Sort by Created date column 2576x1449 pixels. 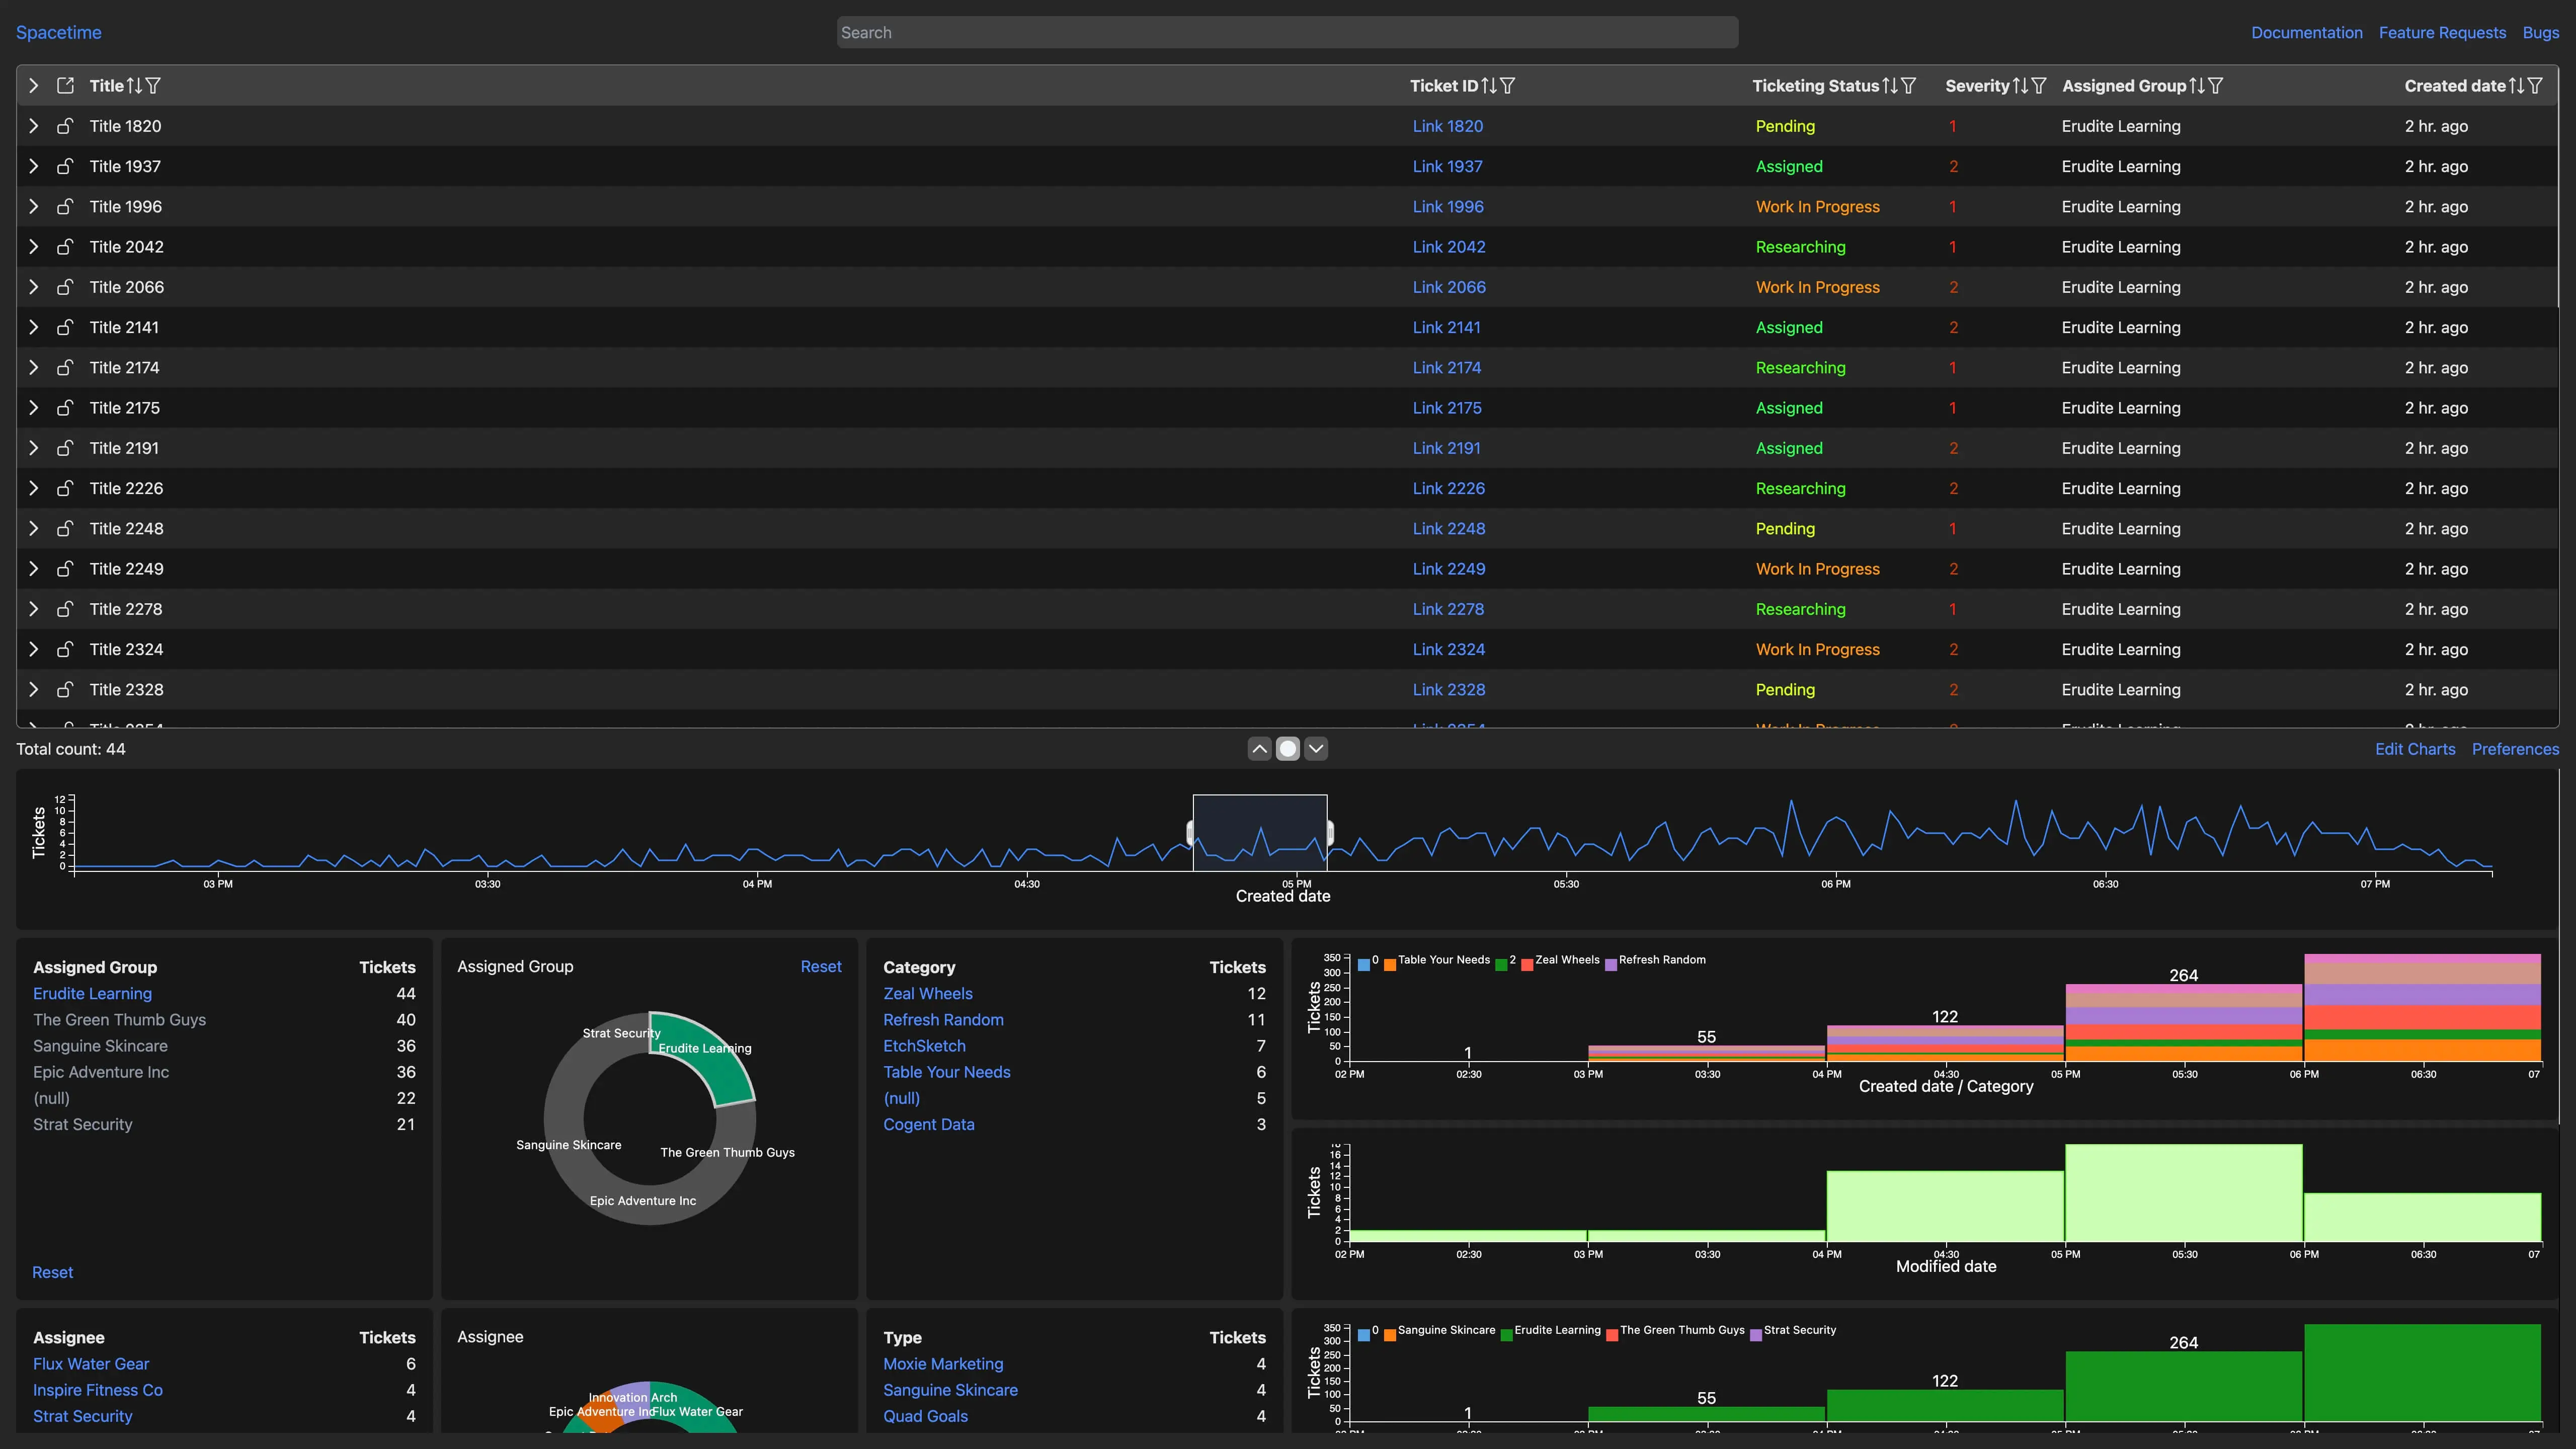(x=2516, y=86)
